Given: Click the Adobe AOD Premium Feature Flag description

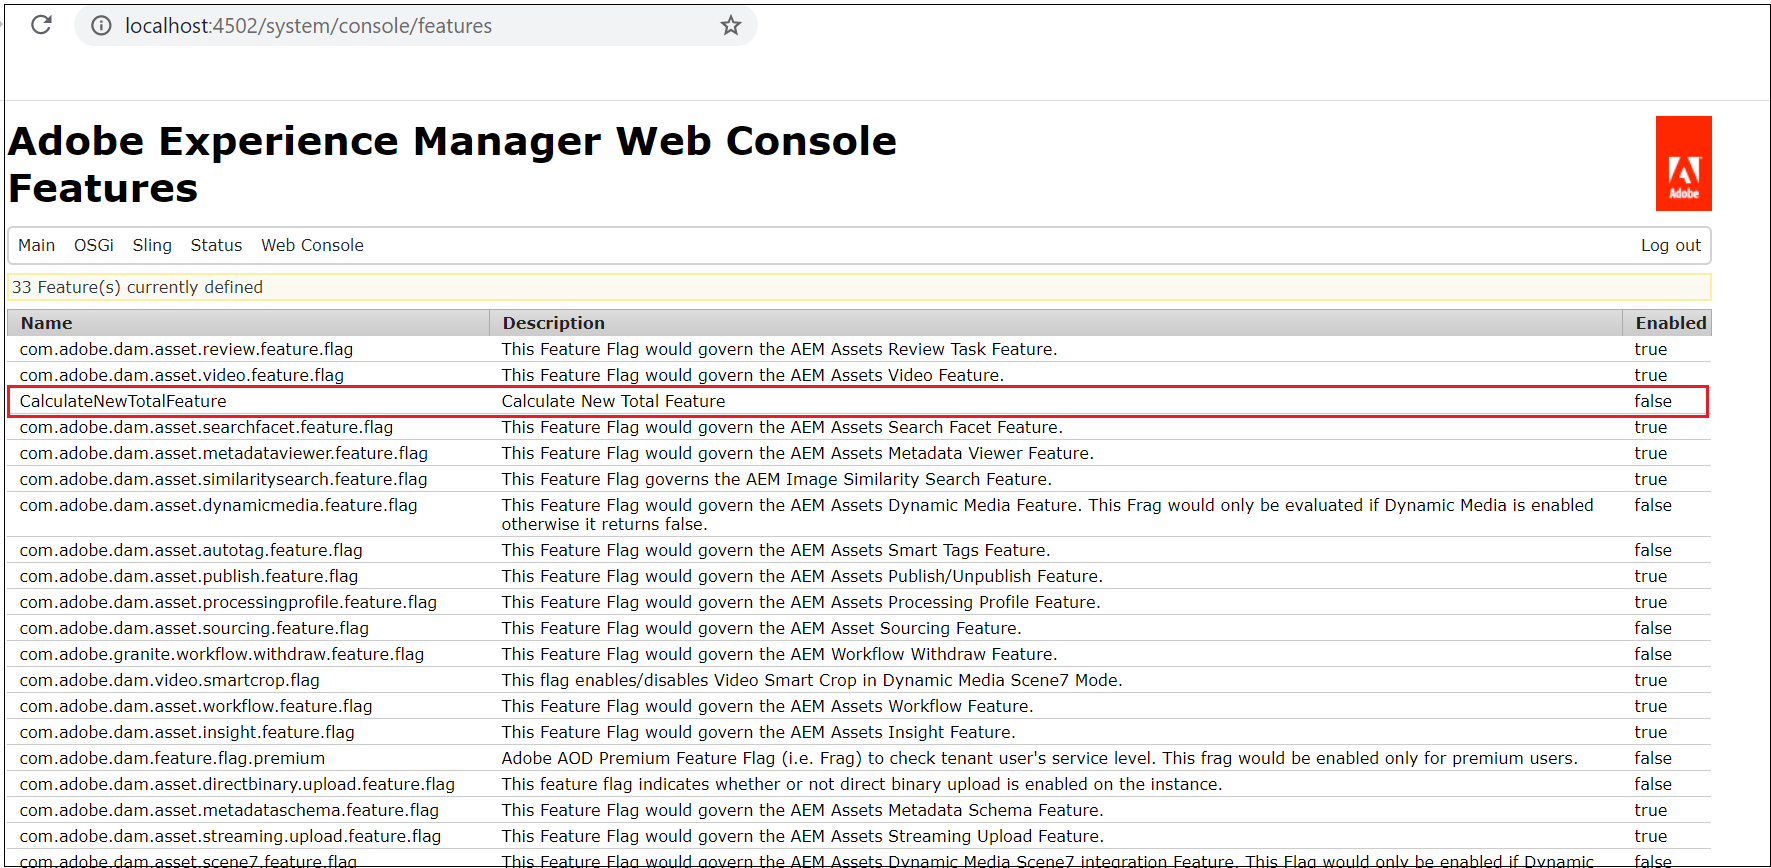Looking at the screenshot, I should point(1040,758).
